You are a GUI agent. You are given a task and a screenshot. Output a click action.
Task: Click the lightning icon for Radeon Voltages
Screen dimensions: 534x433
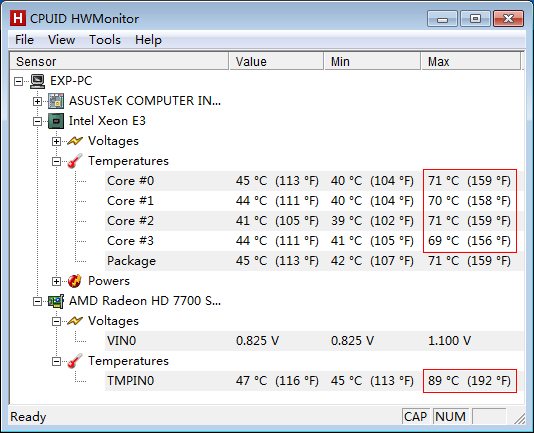click(75, 321)
